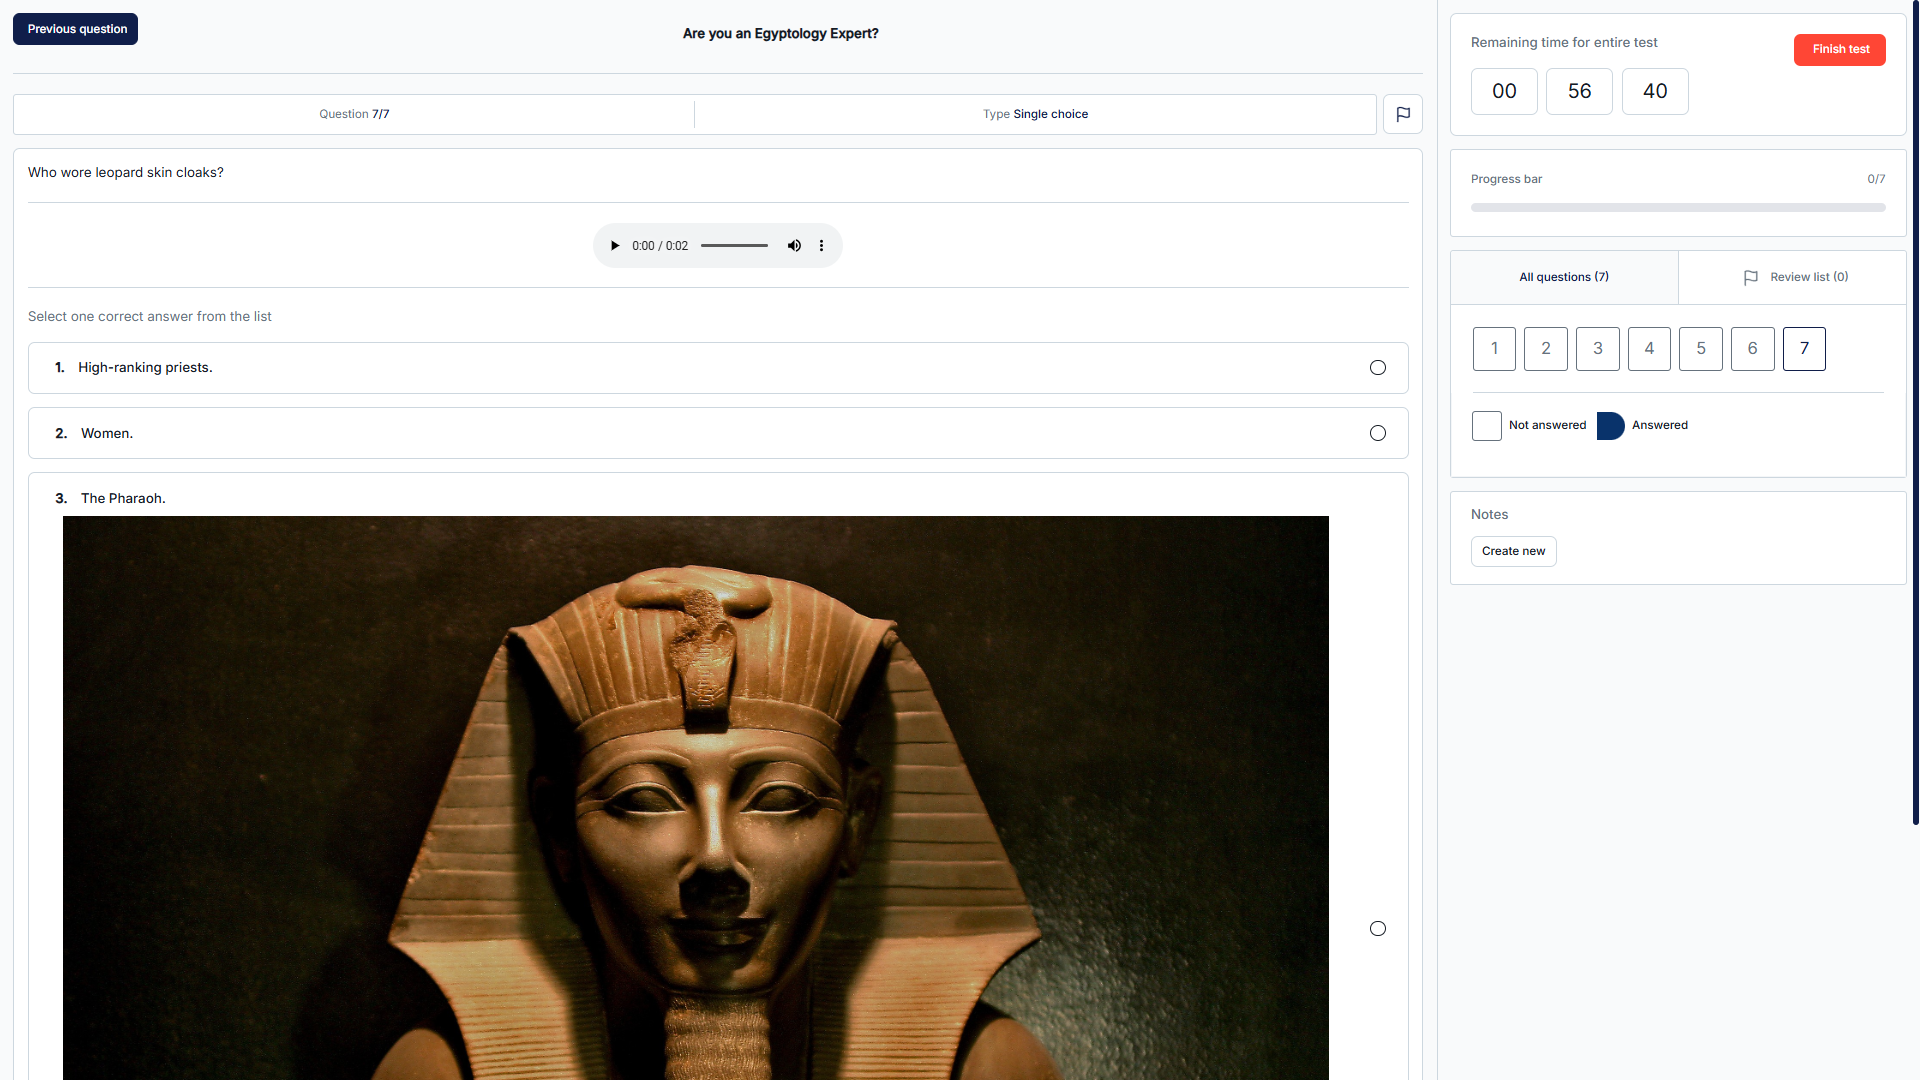This screenshot has width=1920, height=1080.
Task: Jump to question 2
Action: pyautogui.click(x=1545, y=349)
